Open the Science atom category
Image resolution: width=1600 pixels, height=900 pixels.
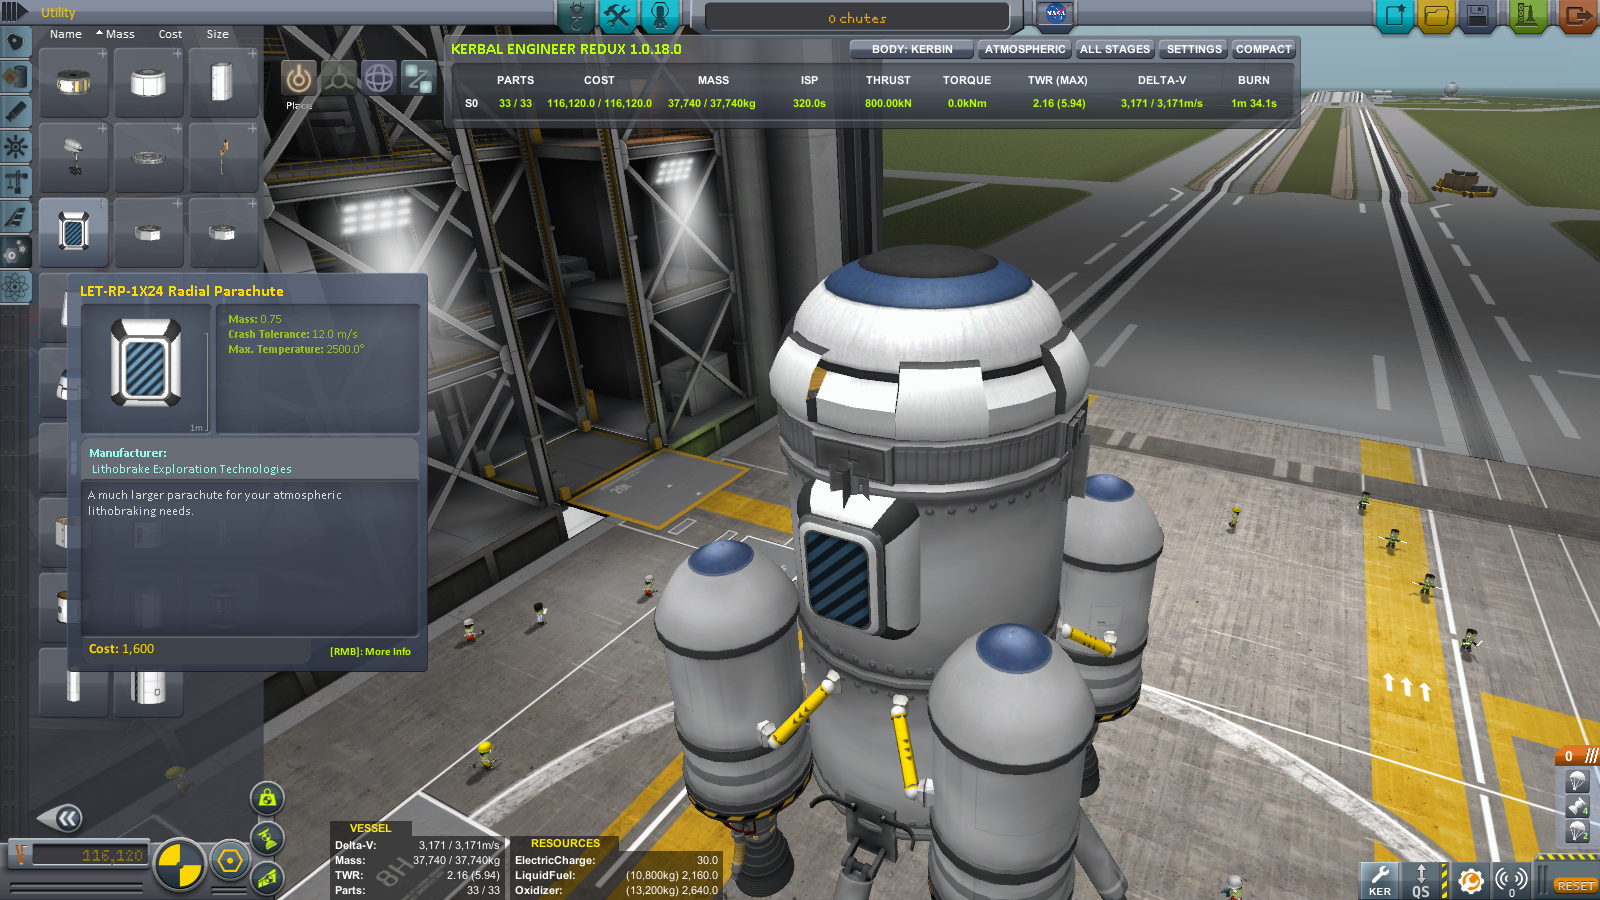pos(15,287)
